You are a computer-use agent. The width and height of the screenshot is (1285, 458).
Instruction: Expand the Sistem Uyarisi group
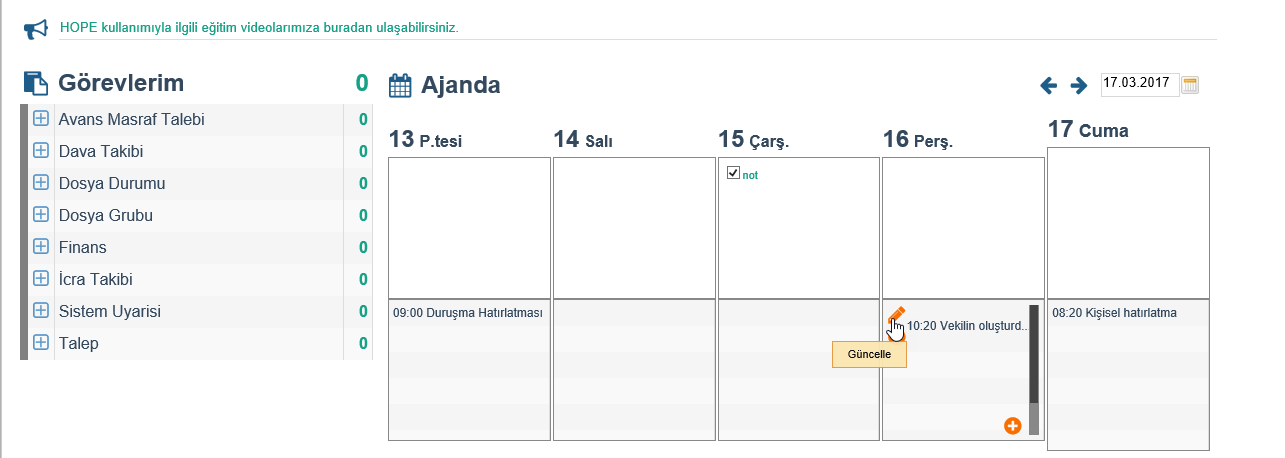coord(41,311)
